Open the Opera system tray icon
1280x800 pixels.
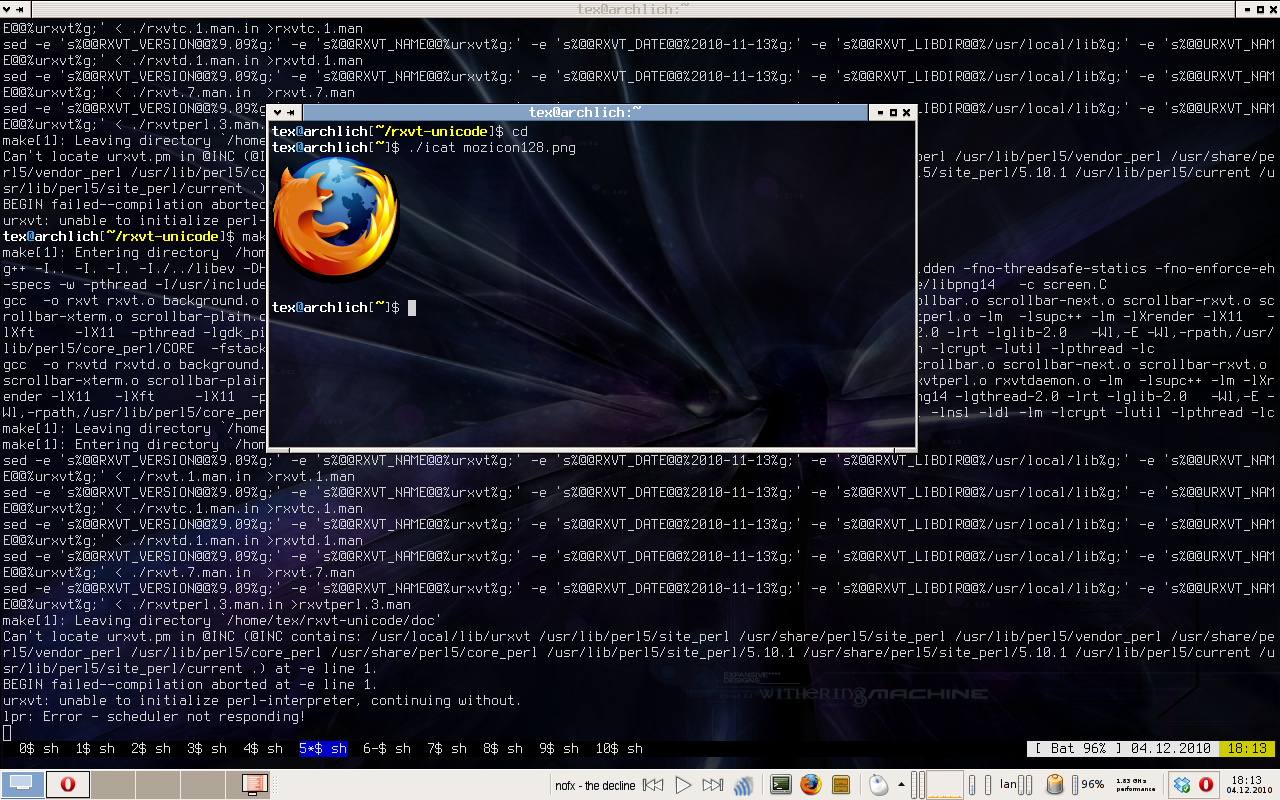coord(1206,785)
